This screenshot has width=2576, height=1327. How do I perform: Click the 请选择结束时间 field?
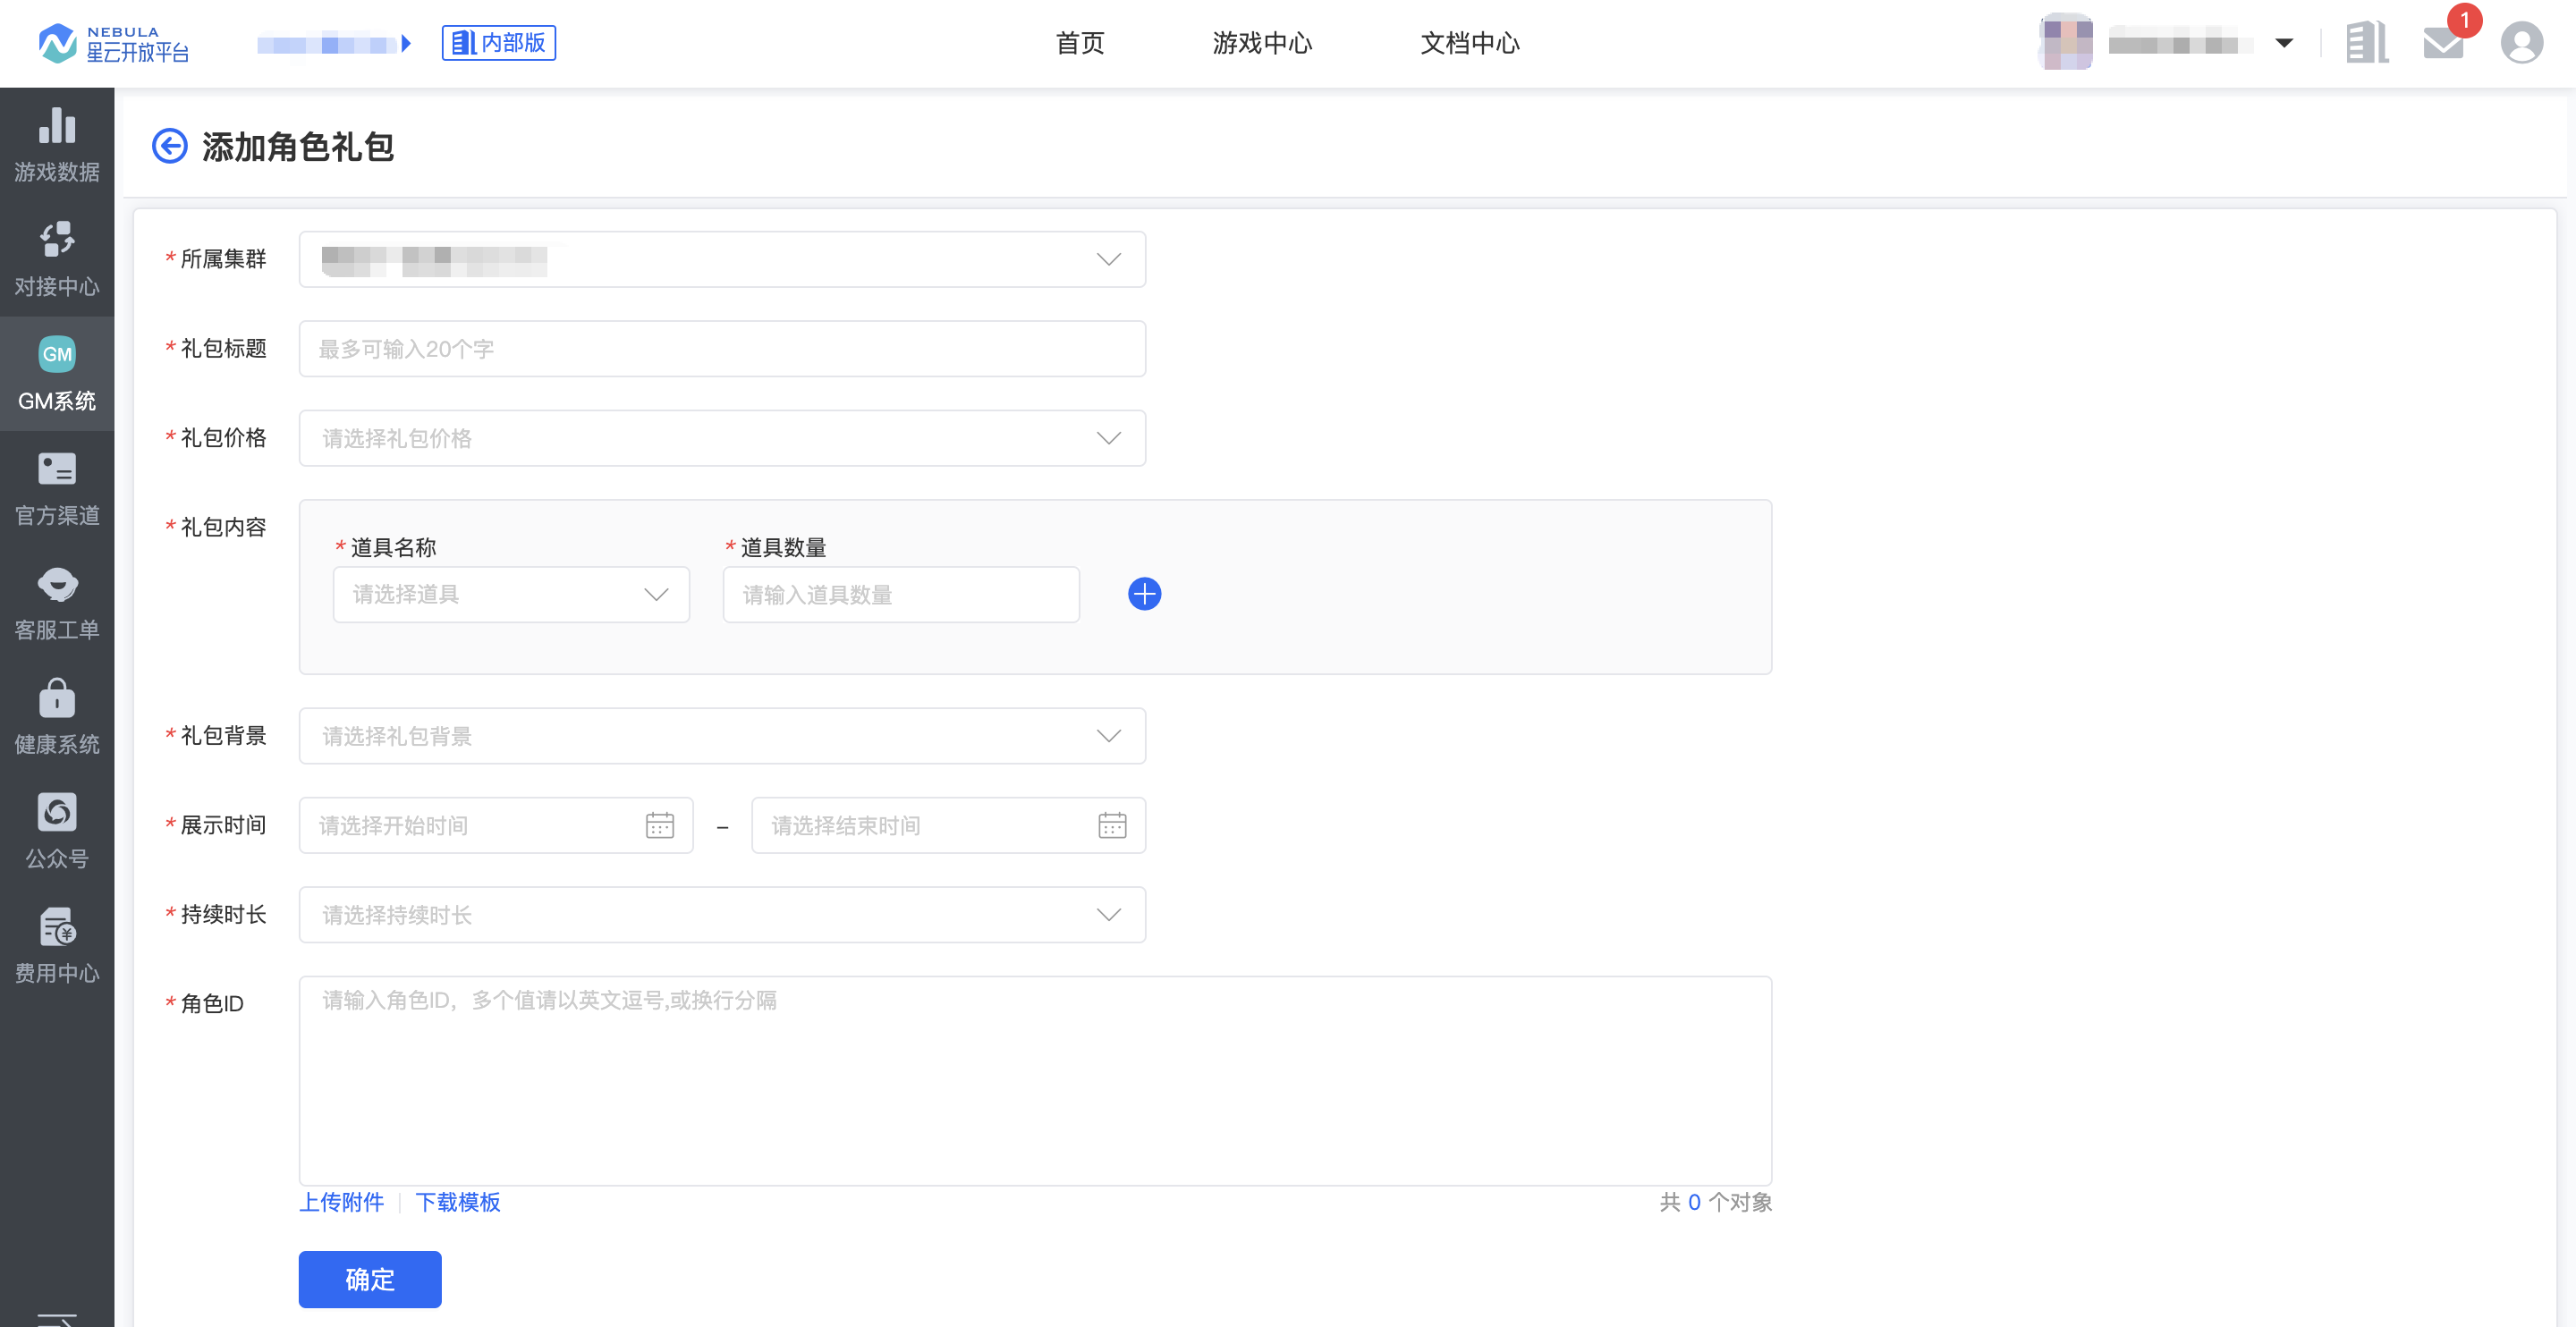click(x=948, y=825)
